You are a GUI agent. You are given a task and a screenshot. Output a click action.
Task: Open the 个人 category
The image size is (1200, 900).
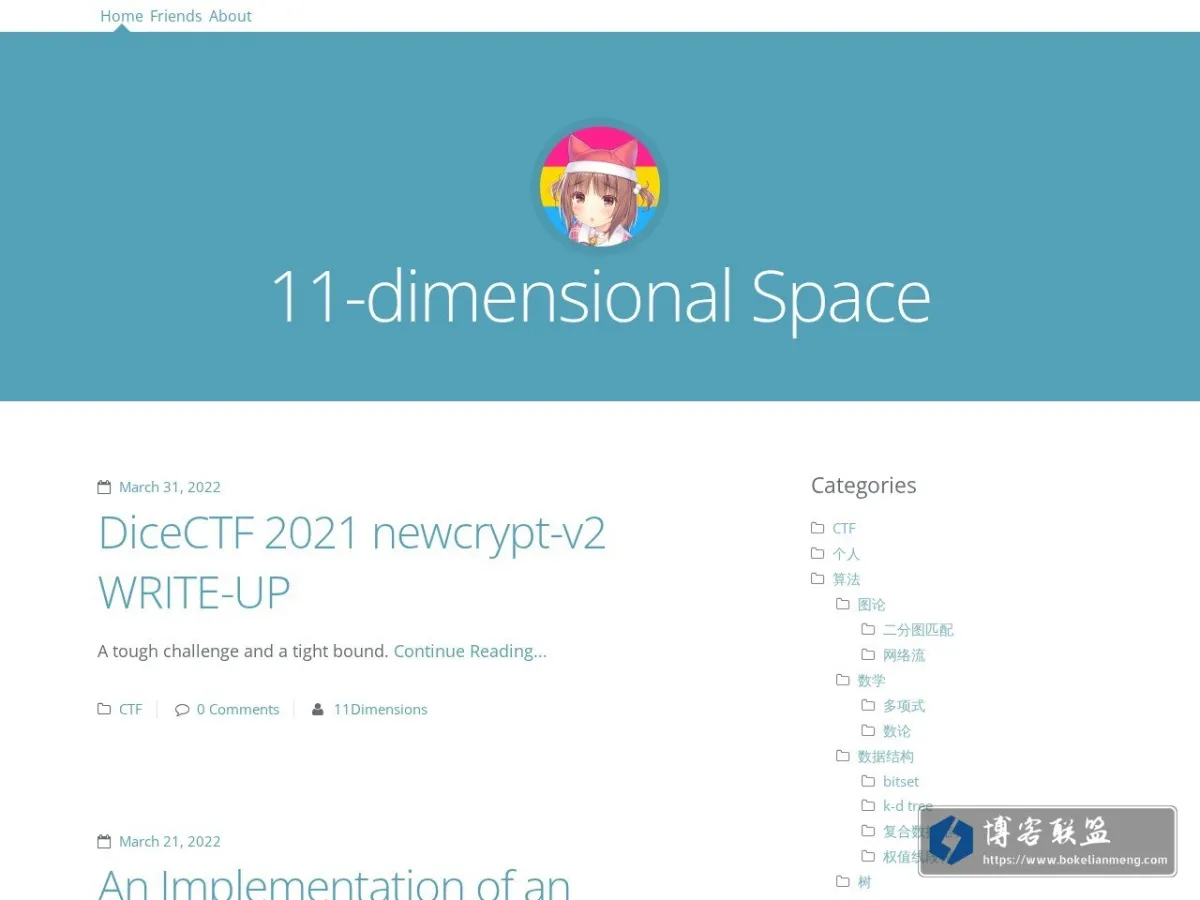[x=846, y=554]
